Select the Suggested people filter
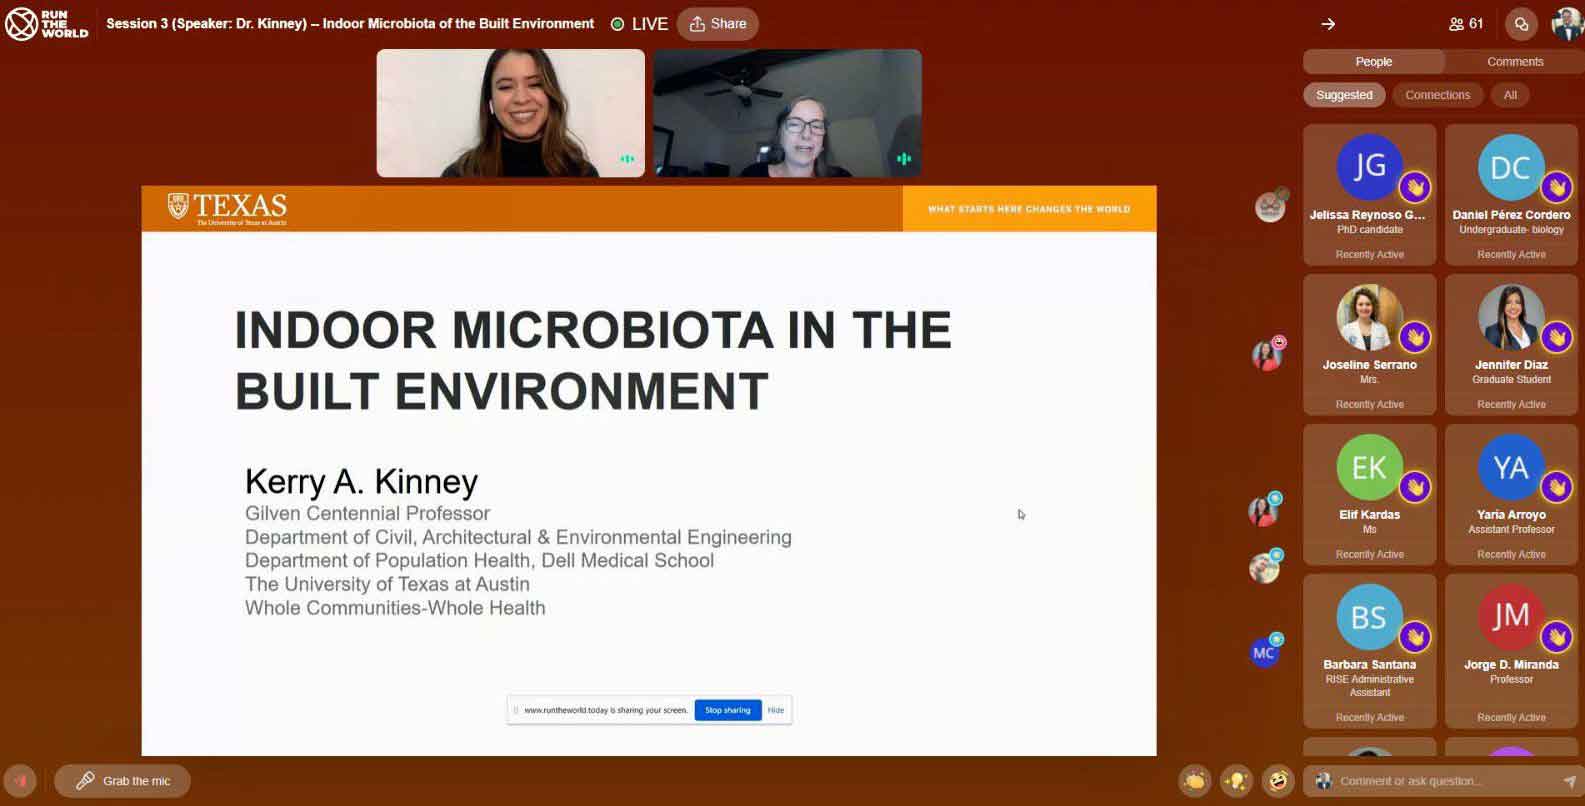1585x806 pixels. tap(1343, 95)
